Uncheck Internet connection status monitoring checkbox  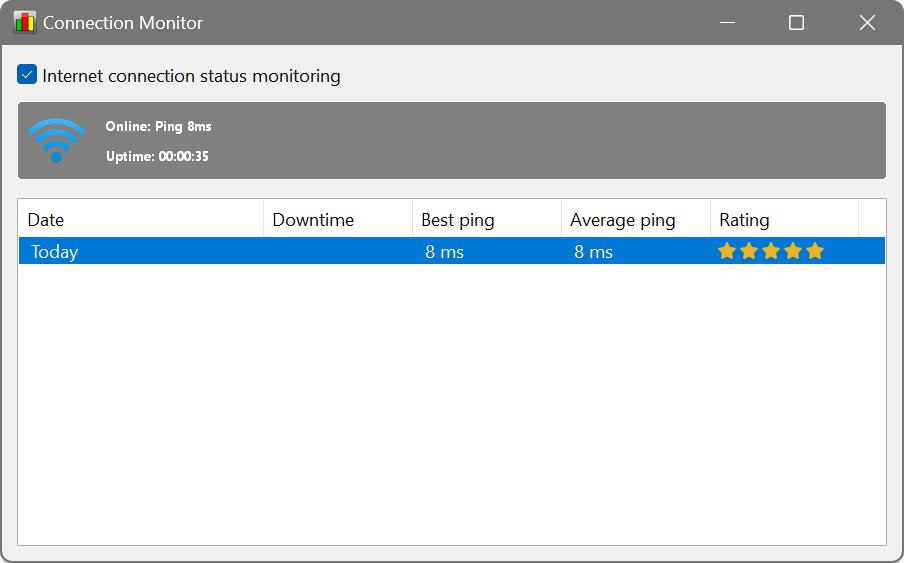pos(27,75)
